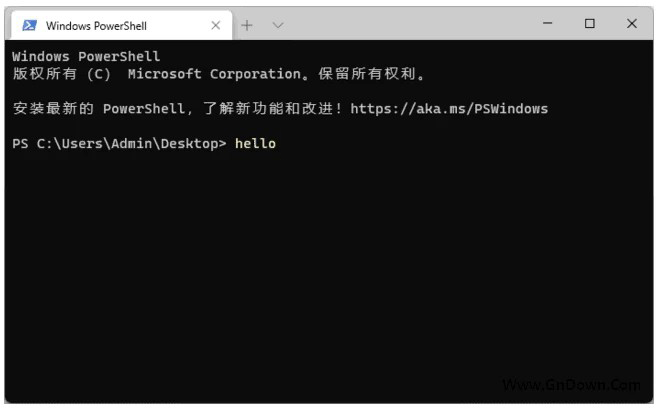Click the "版权所有 (C)" text
This screenshot has height=409, width=657.
pos(62,74)
